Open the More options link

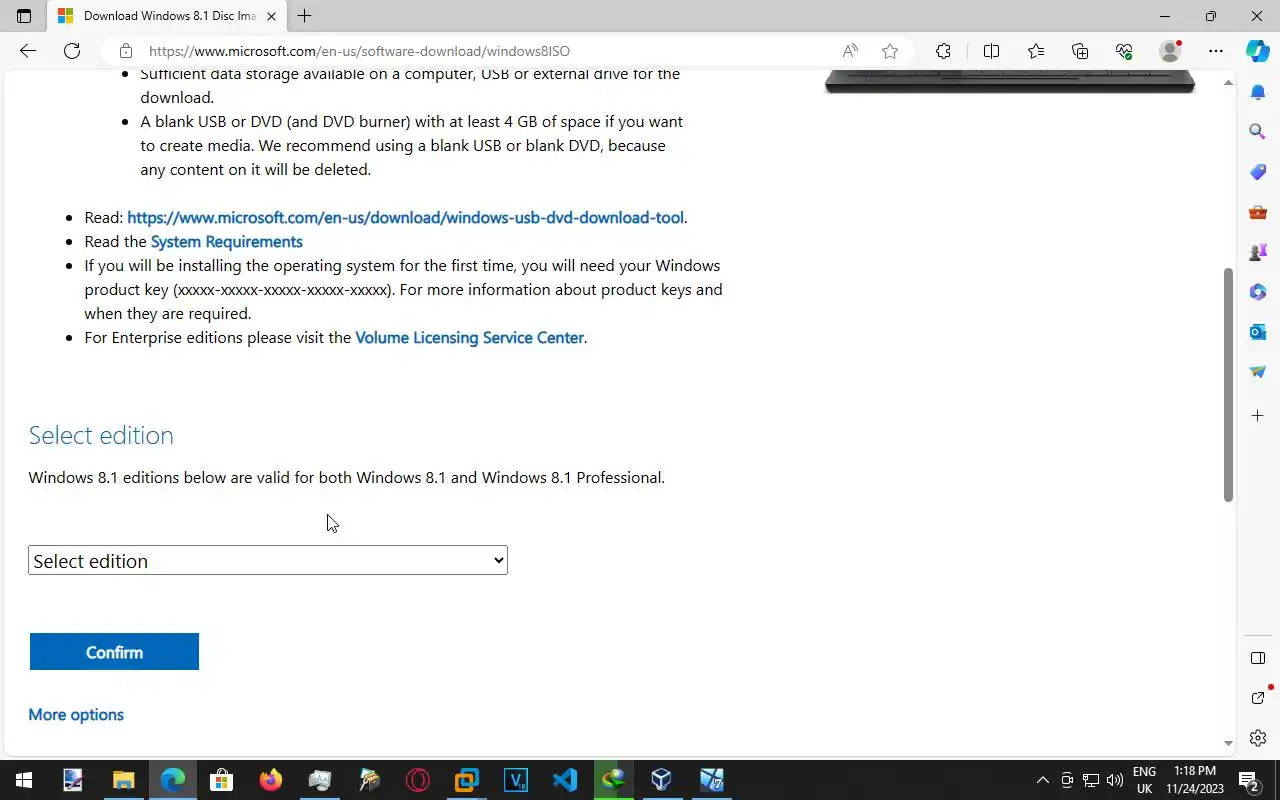click(76, 715)
